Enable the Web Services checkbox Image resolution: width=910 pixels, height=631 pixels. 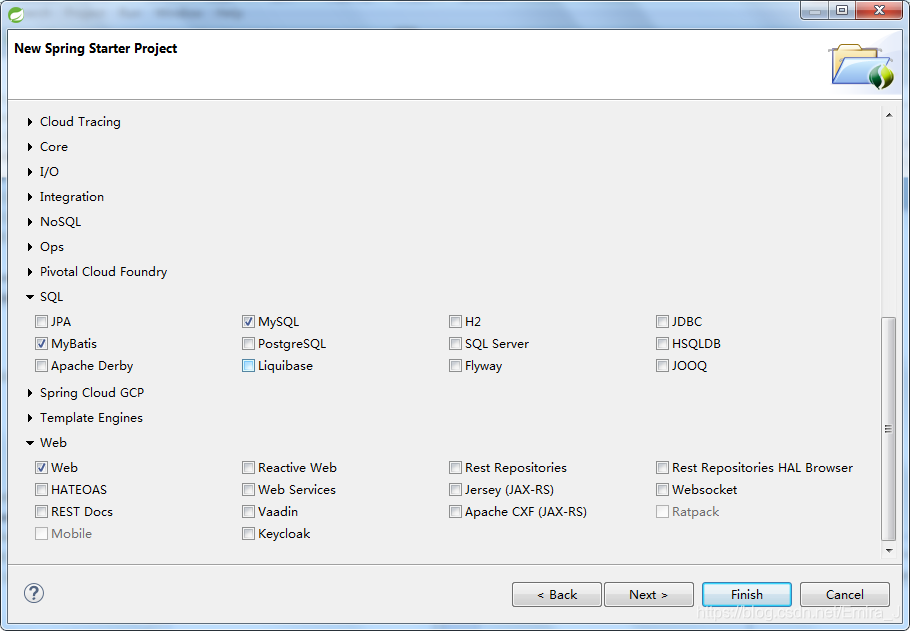248,489
